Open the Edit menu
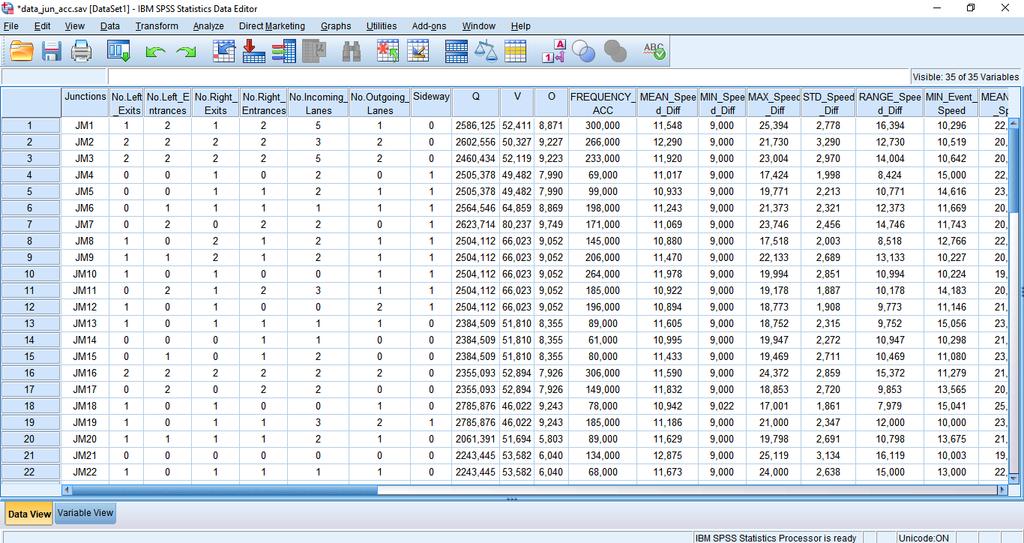The height and width of the screenshot is (543, 1024). [x=42, y=26]
